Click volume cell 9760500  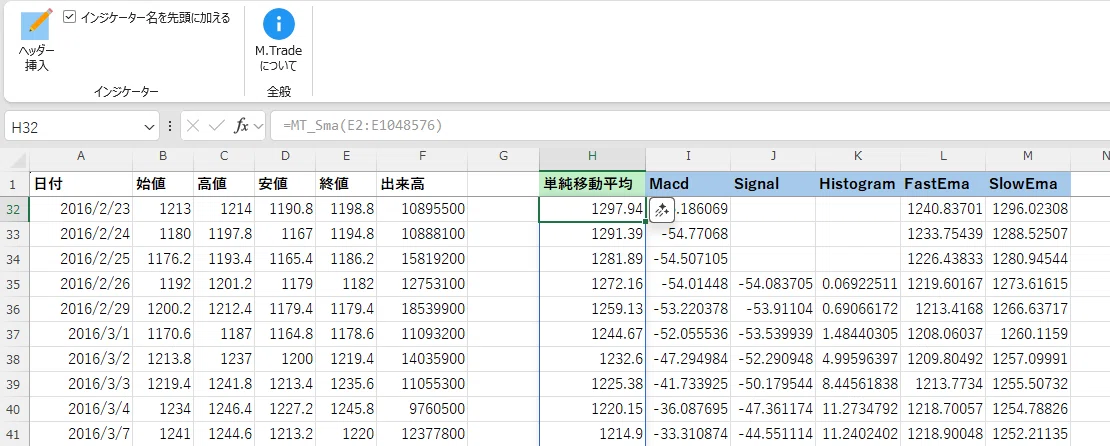[423, 408]
